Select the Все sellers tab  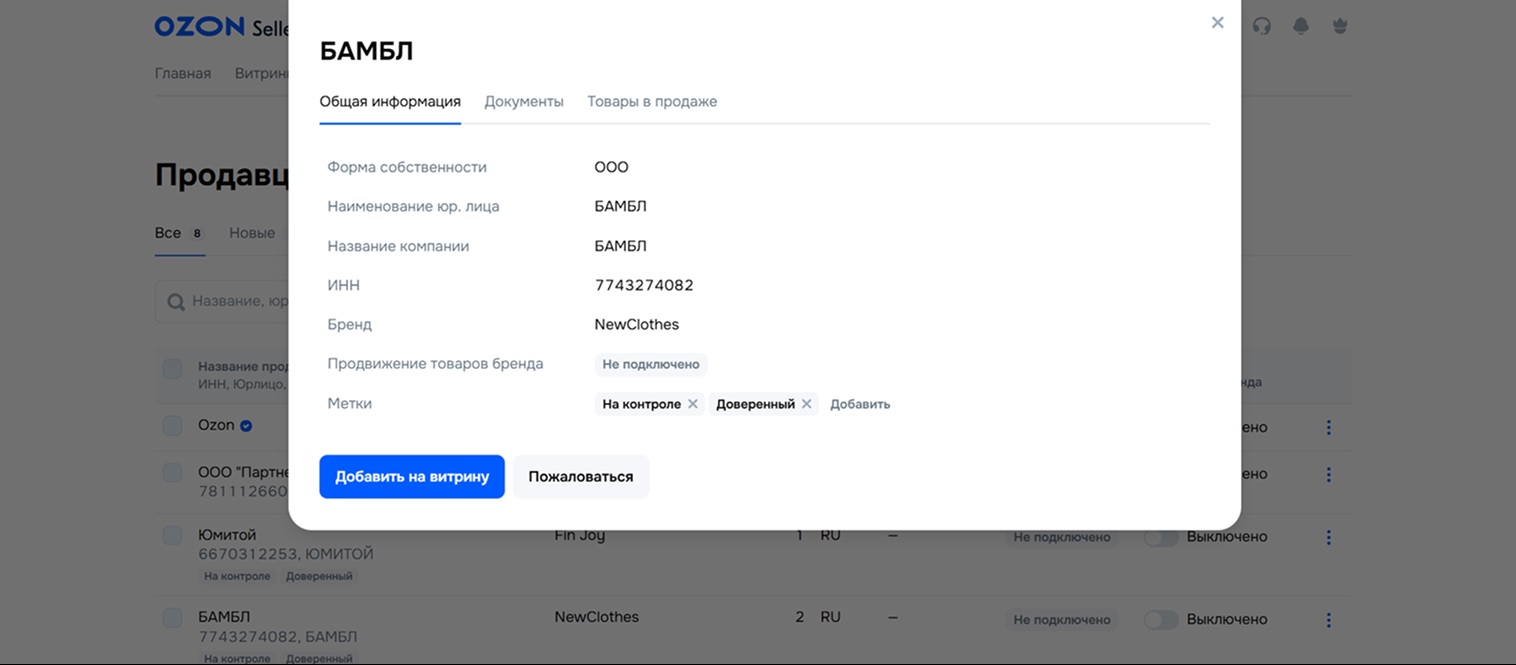180,232
